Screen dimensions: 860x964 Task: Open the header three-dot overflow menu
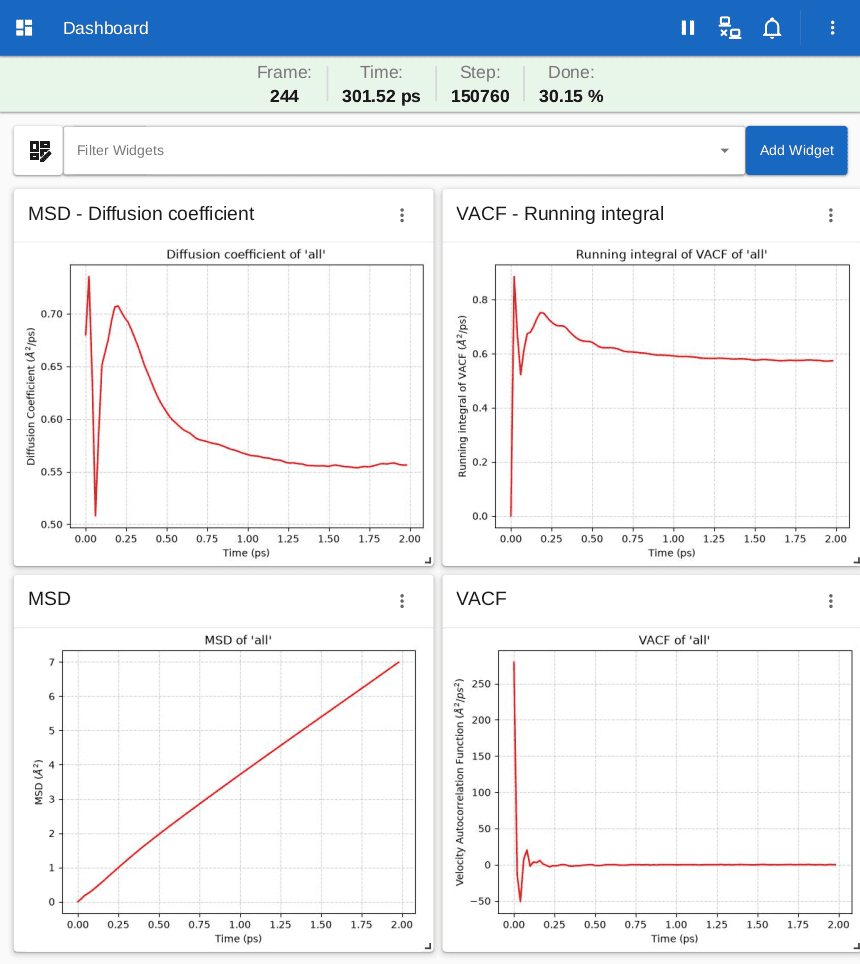point(832,28)
